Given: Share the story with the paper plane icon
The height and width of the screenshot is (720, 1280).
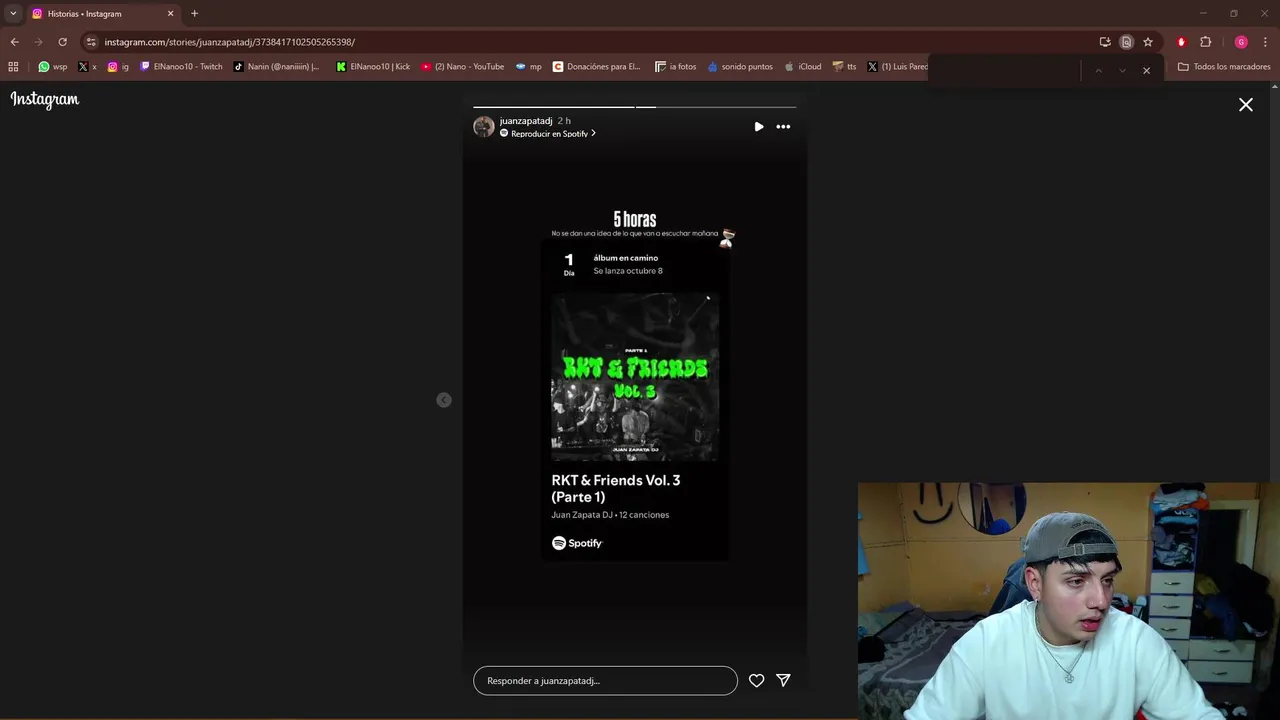Looking at the screenshot, I should [784, 680].
